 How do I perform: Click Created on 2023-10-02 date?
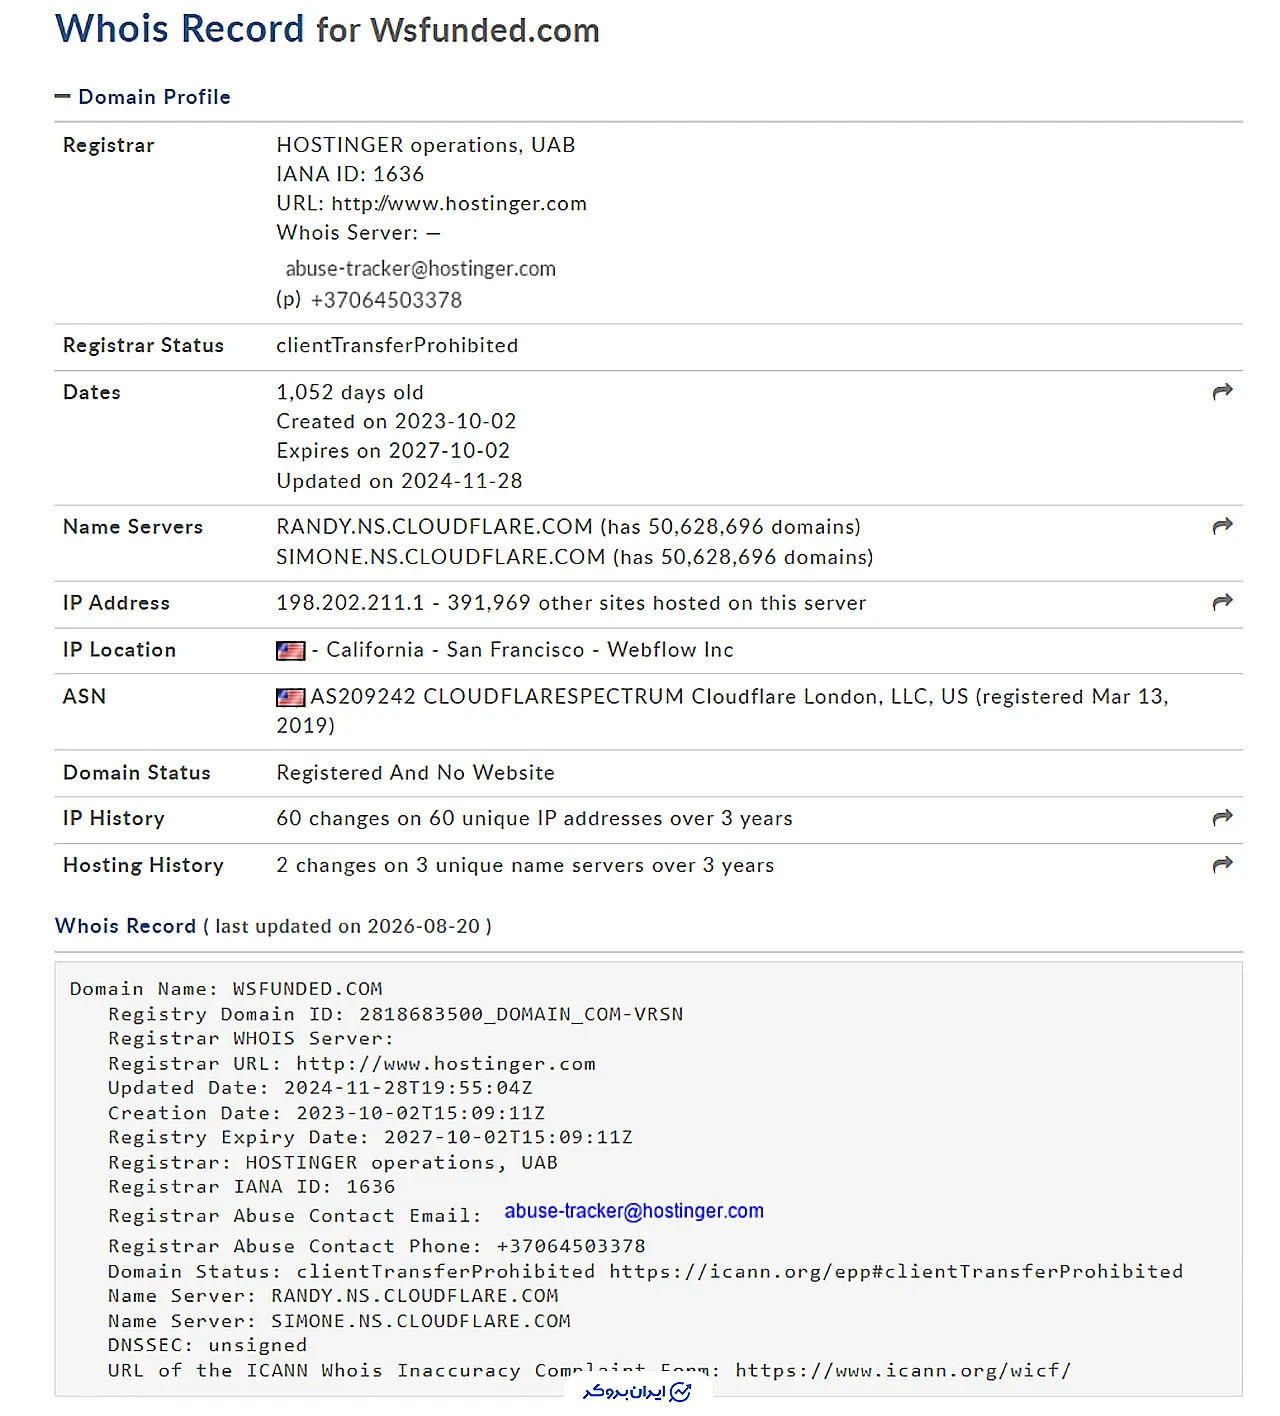pos(396,421)
